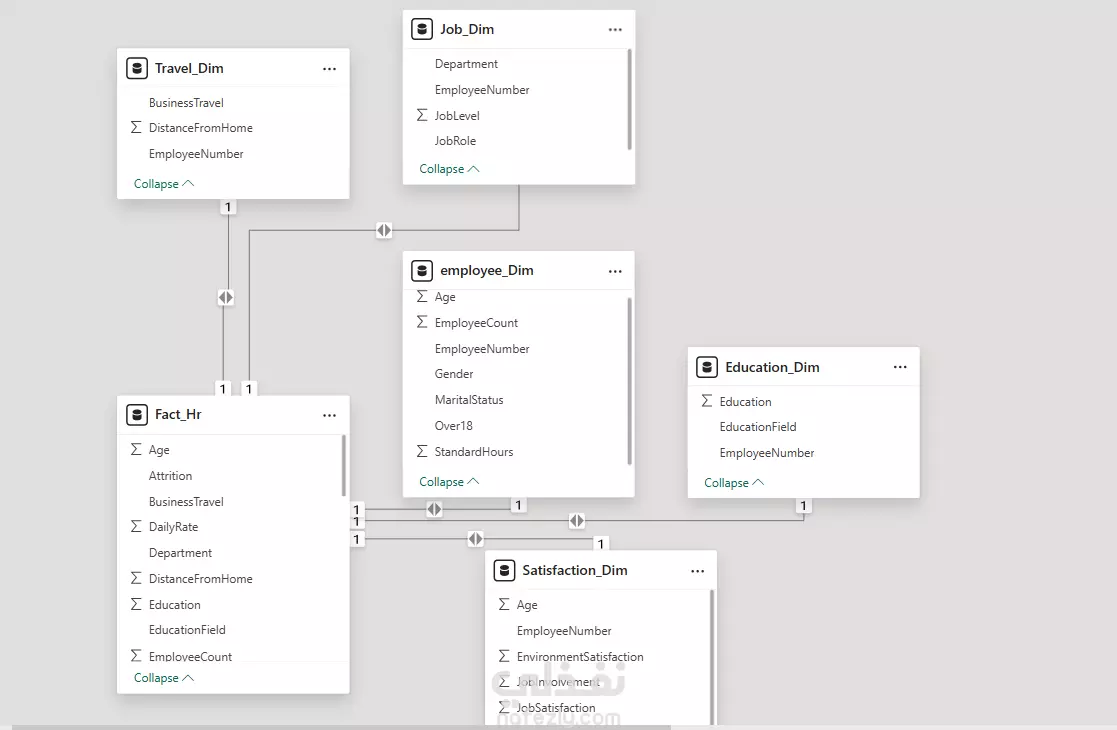
Task: Click the Education_Dim table database icon
Action: point(707,367)
